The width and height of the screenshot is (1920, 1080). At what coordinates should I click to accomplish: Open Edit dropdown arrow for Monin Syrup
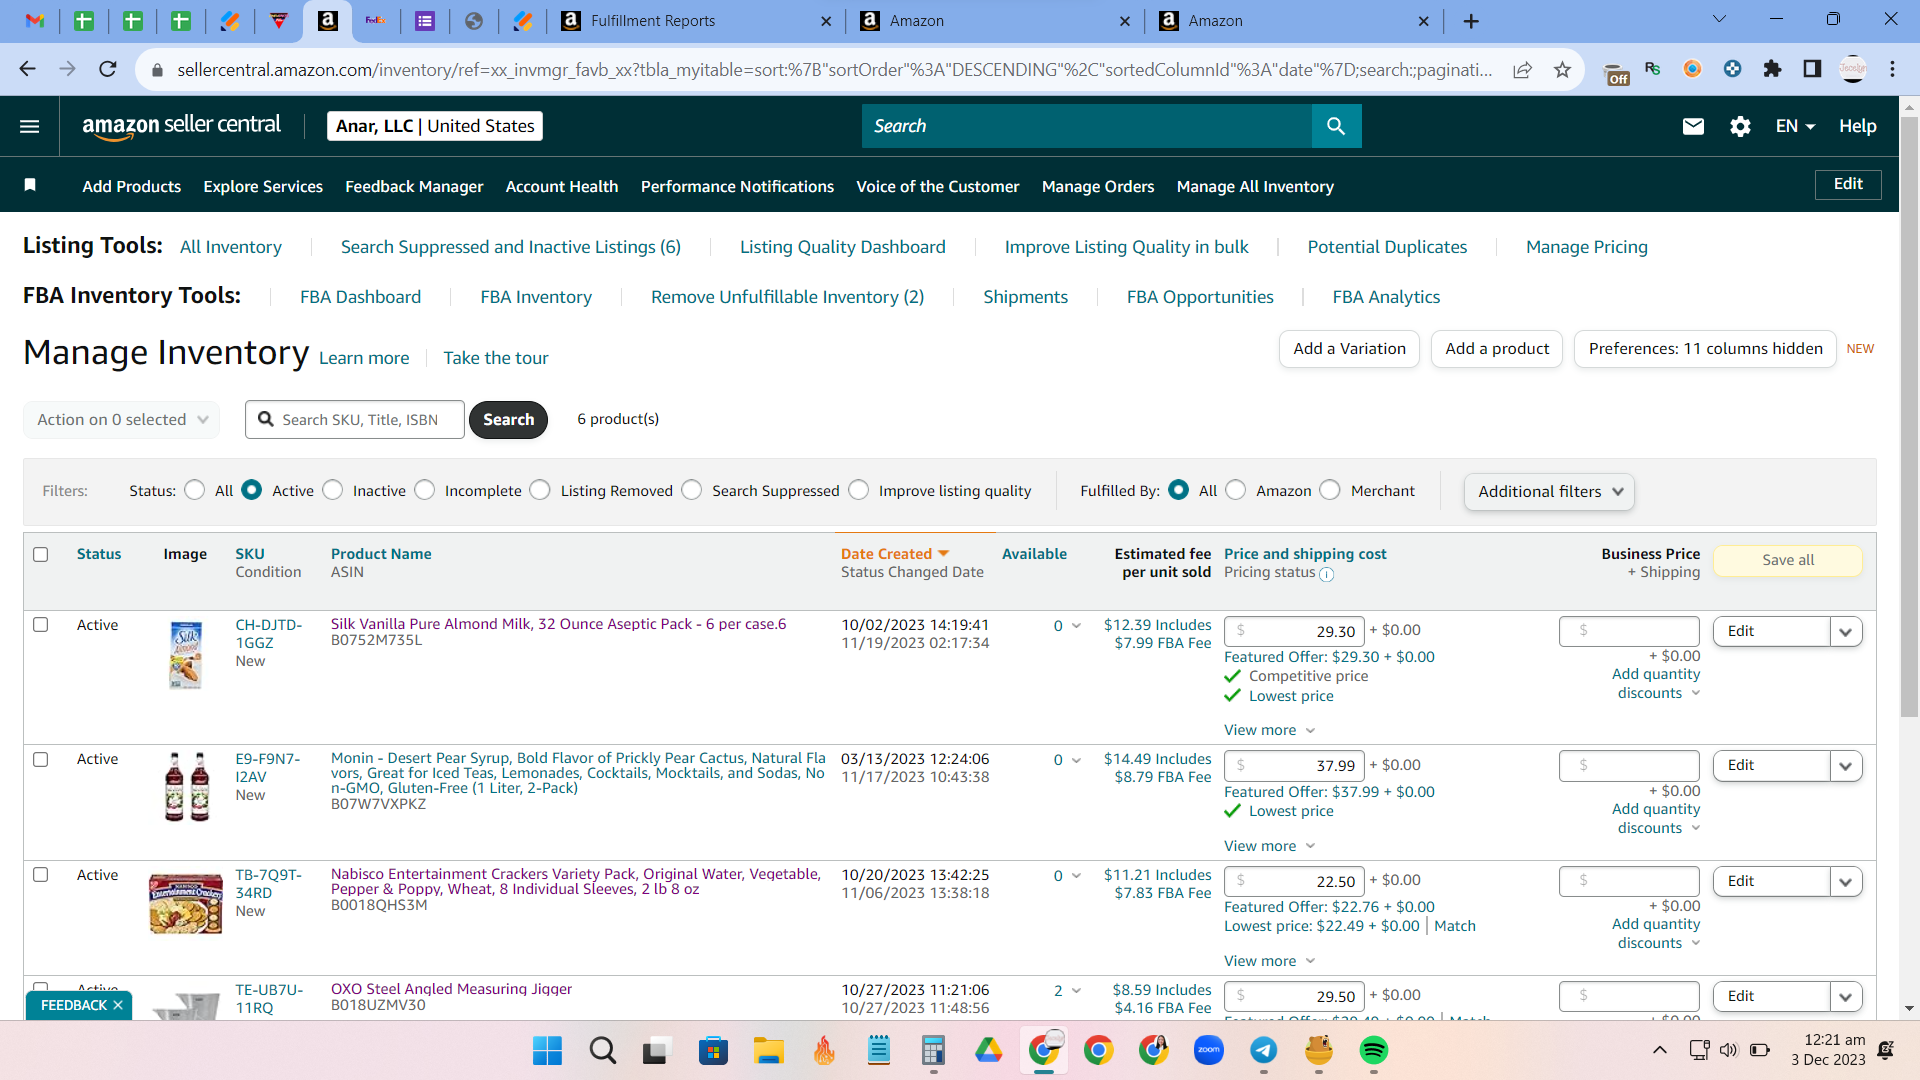click(x=1846, y=766)
